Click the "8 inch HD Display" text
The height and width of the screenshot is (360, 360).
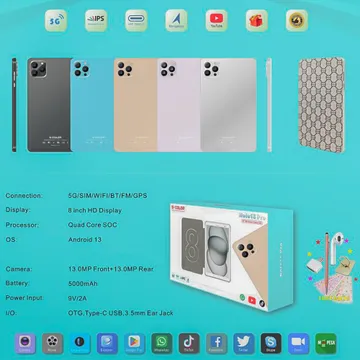pos(95,210)
